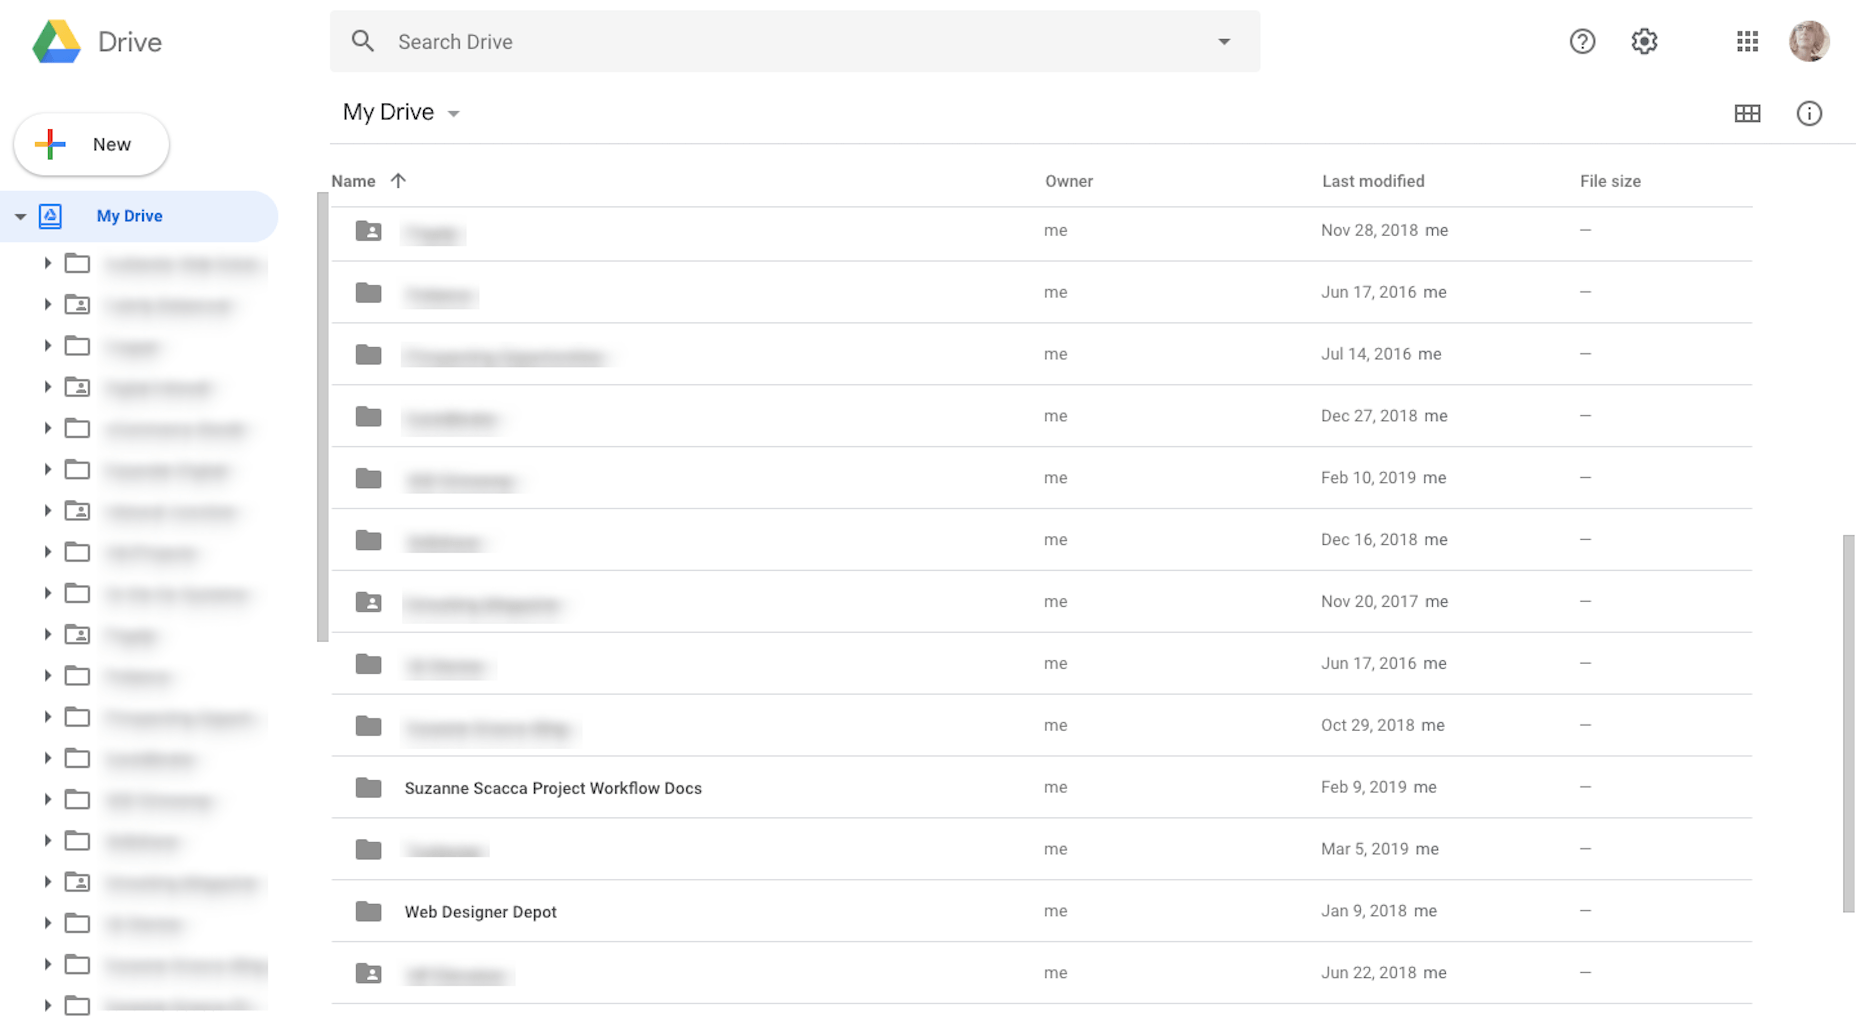Click the Dec 16, 2018 modified date
The width and height of the screenshot is (1856, 1017).
1369,540
